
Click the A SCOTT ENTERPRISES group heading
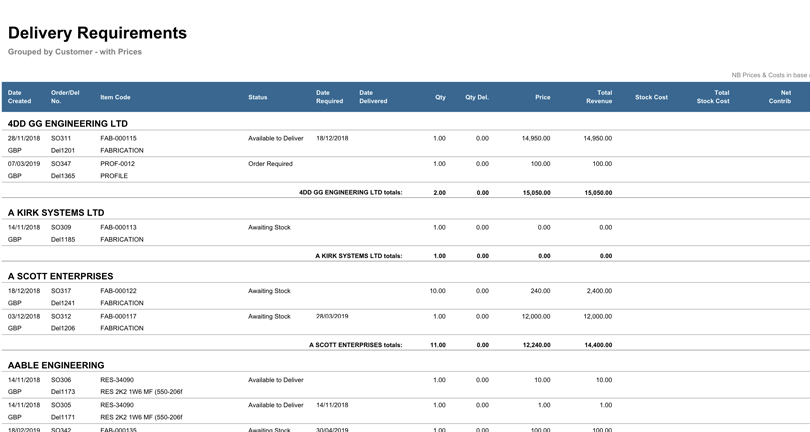[x=61, y=276]
